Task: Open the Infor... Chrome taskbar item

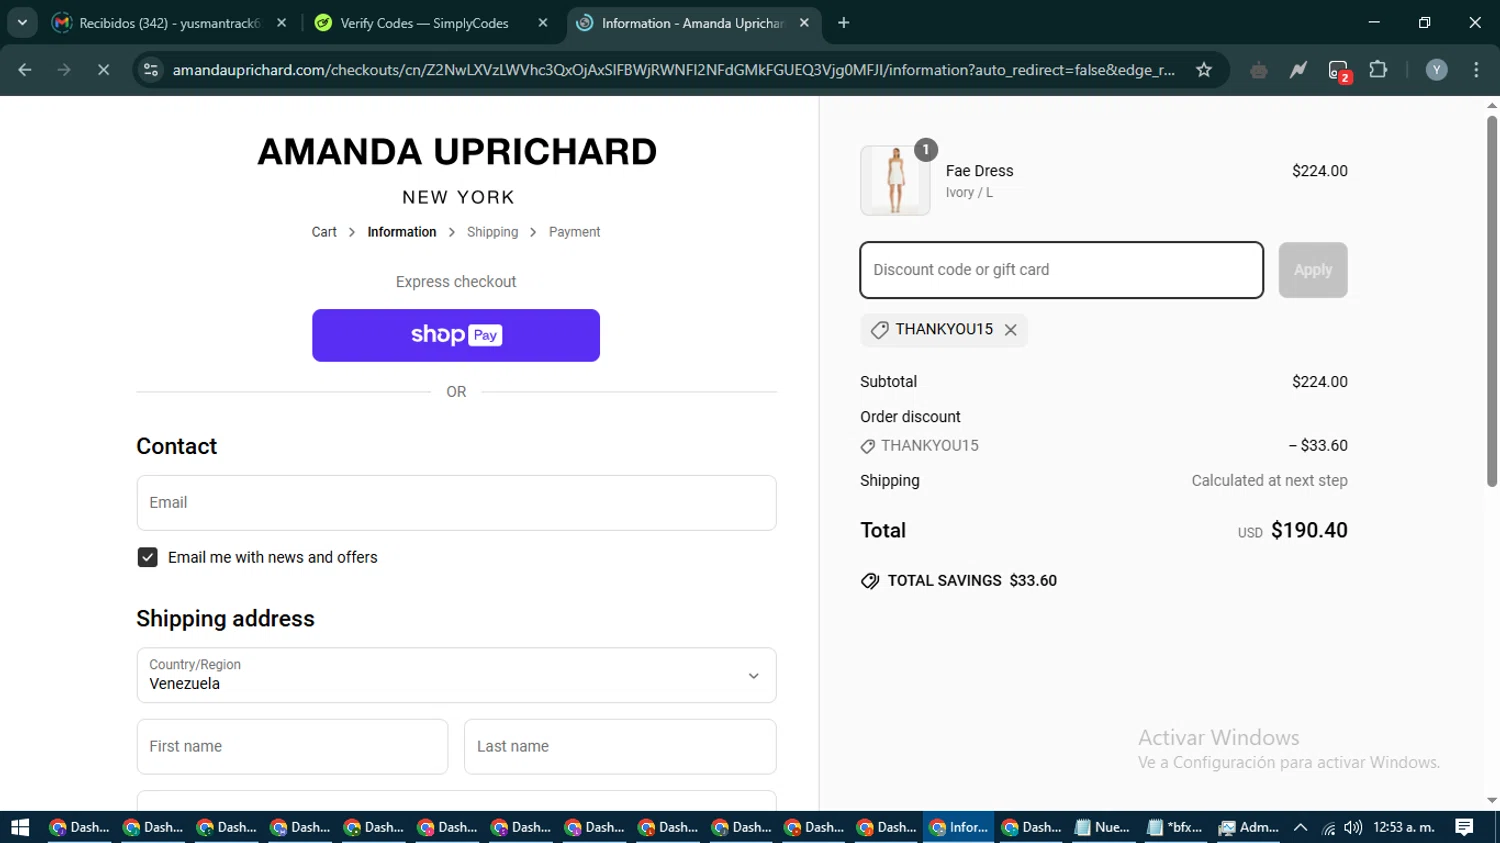Action: [960, 827]
